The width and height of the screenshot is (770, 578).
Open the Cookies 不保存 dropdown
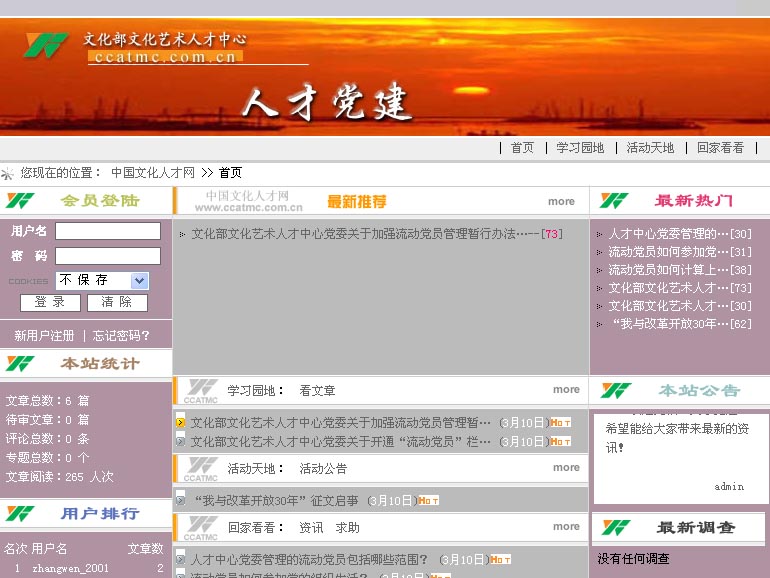[x=102, y=280]
